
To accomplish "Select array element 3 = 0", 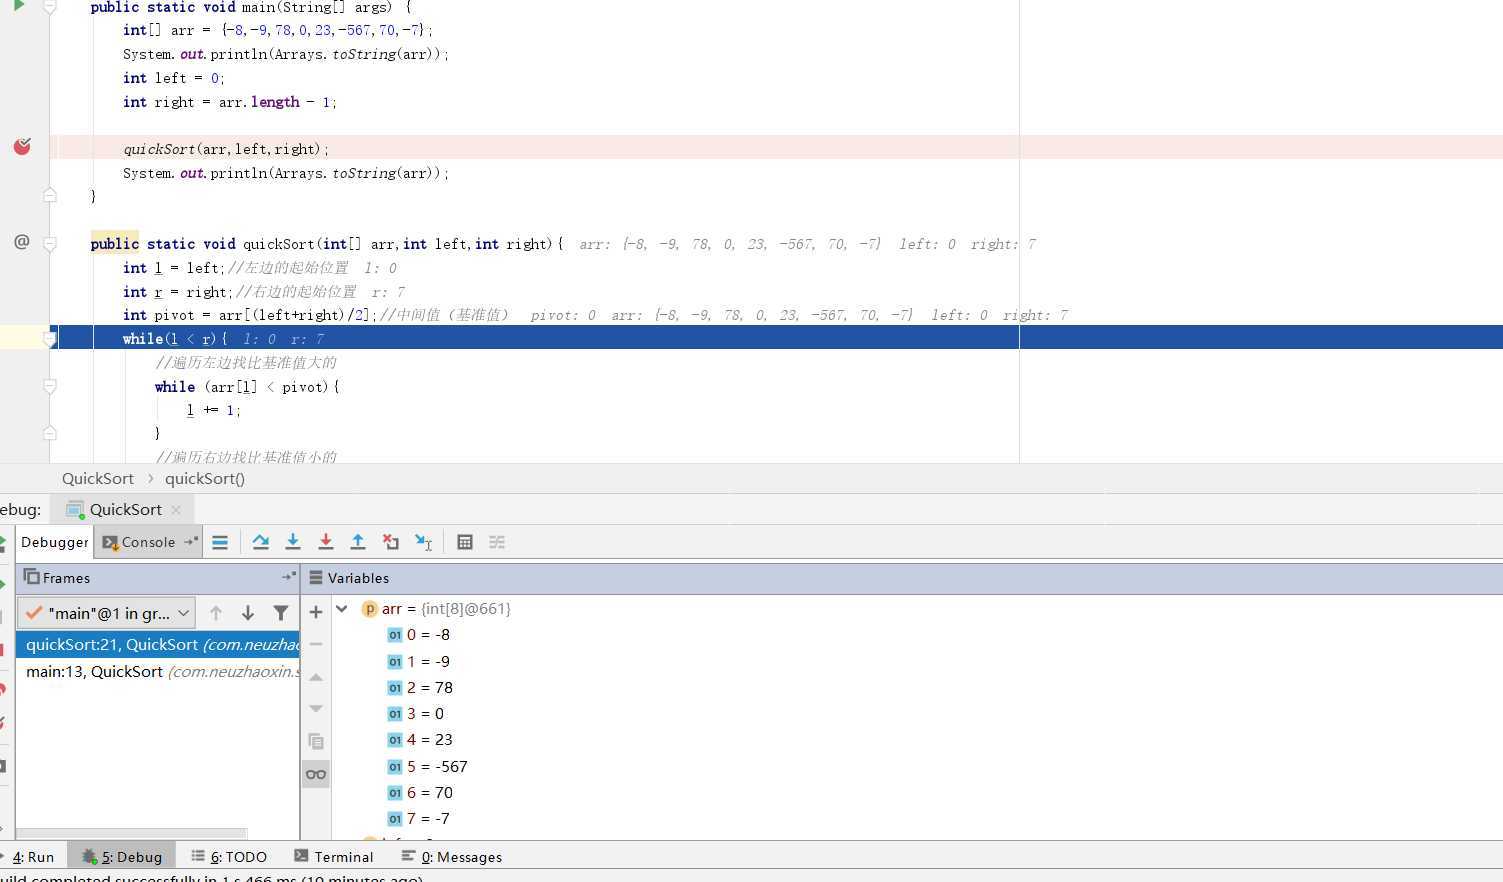I will point(416,713).
